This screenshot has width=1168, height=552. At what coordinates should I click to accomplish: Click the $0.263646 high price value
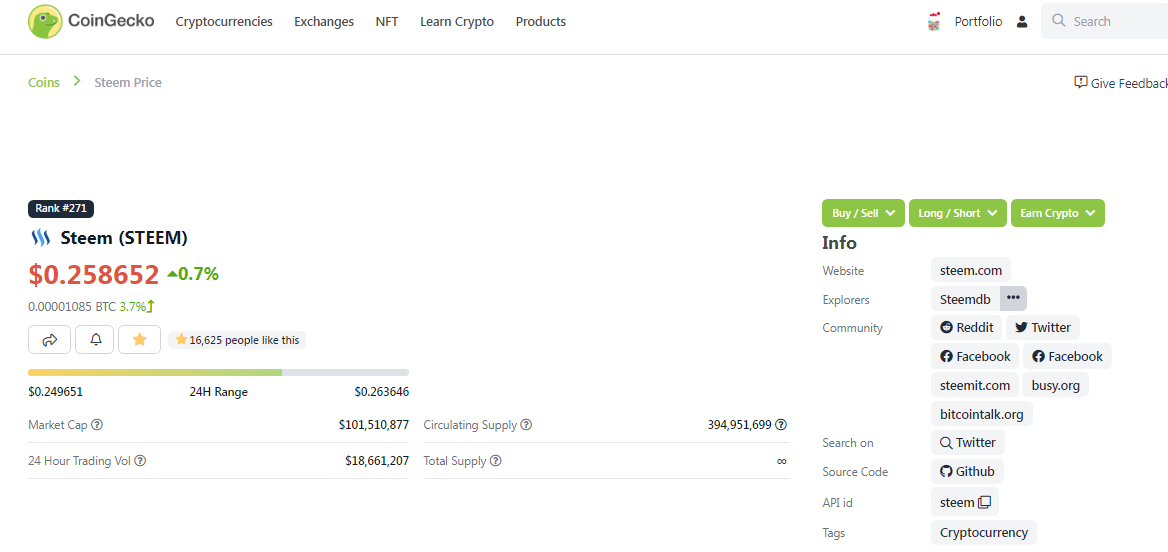381,392
